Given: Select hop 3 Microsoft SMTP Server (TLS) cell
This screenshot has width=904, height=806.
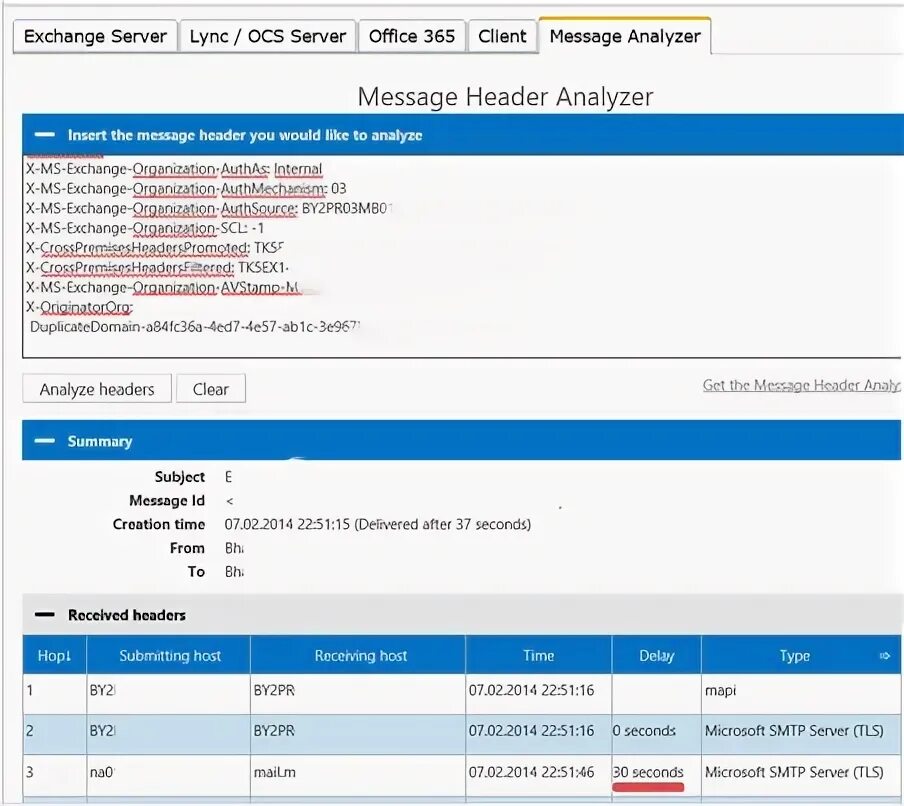Looking at the screenshot, I should (801, 773).
